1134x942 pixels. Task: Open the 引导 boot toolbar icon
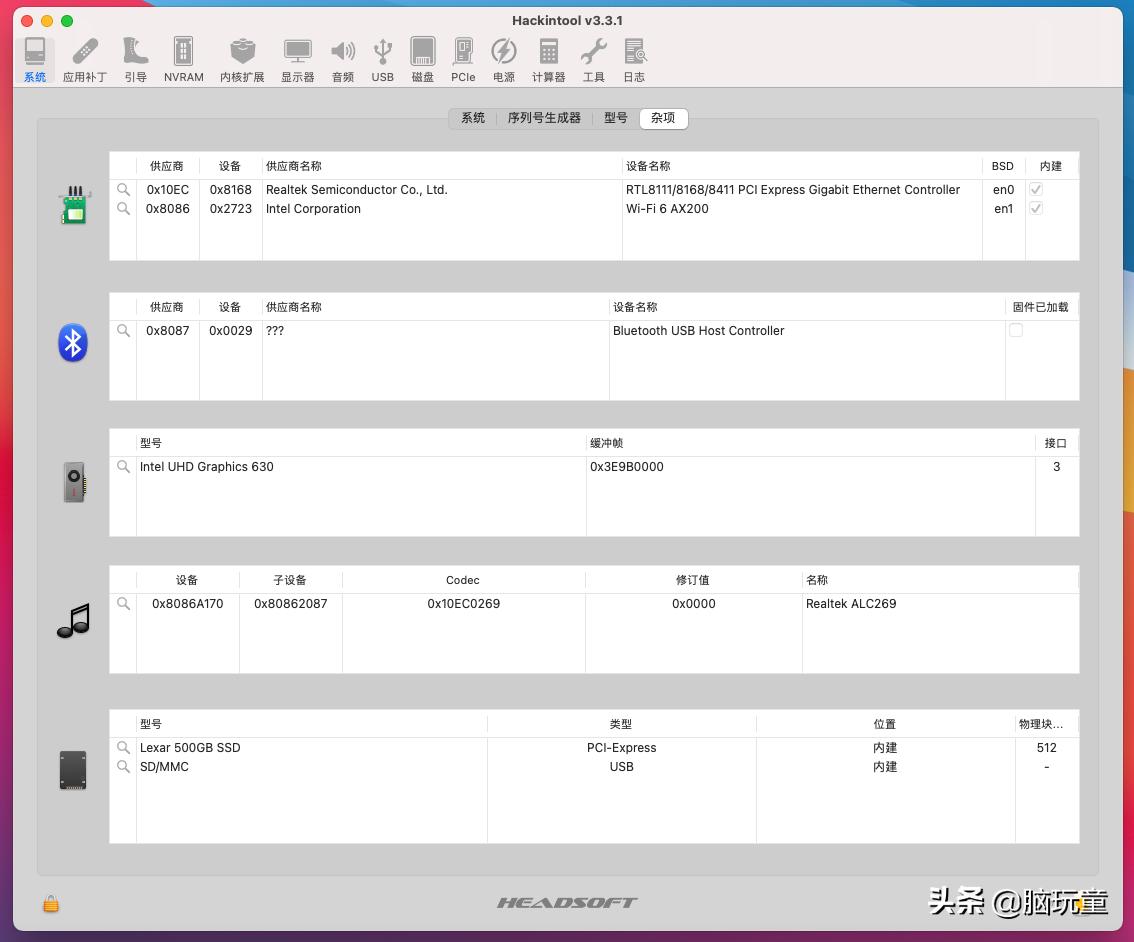[x=135, y=60]
